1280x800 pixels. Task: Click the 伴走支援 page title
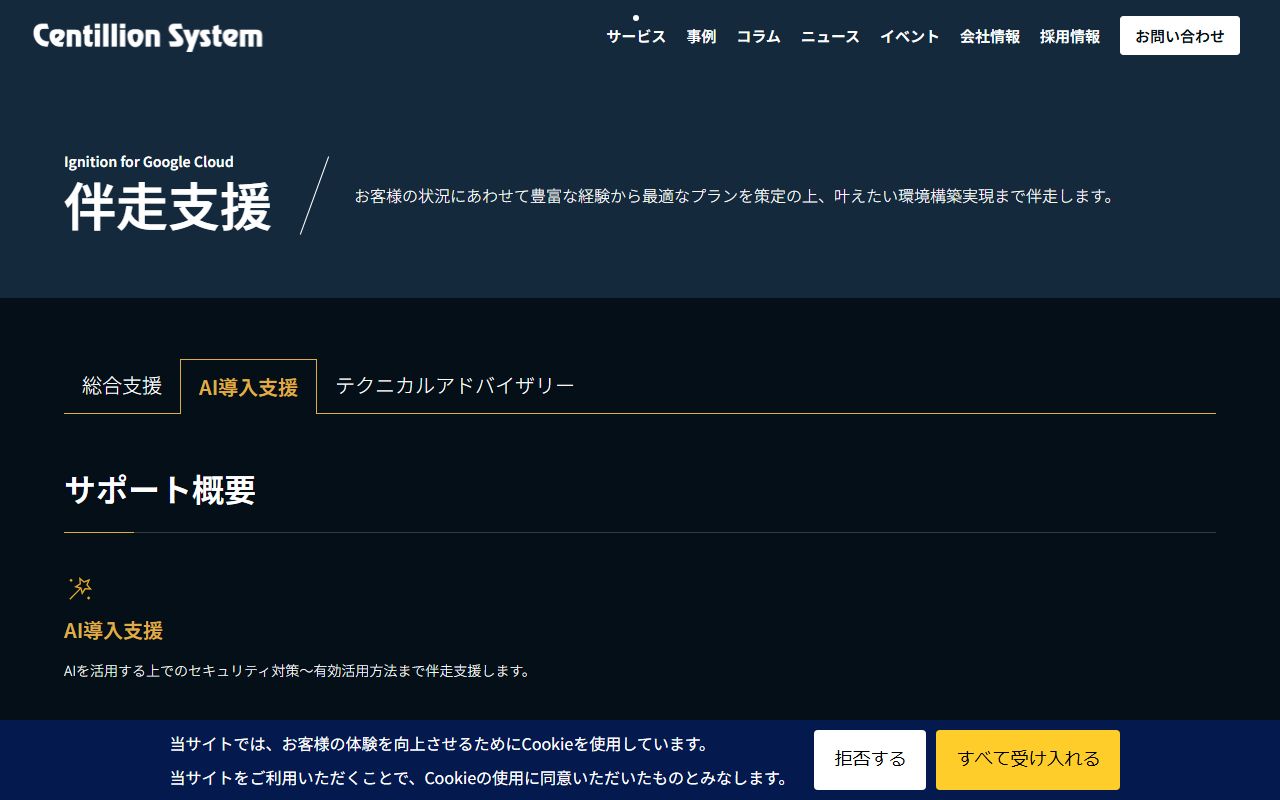[168, 207]
